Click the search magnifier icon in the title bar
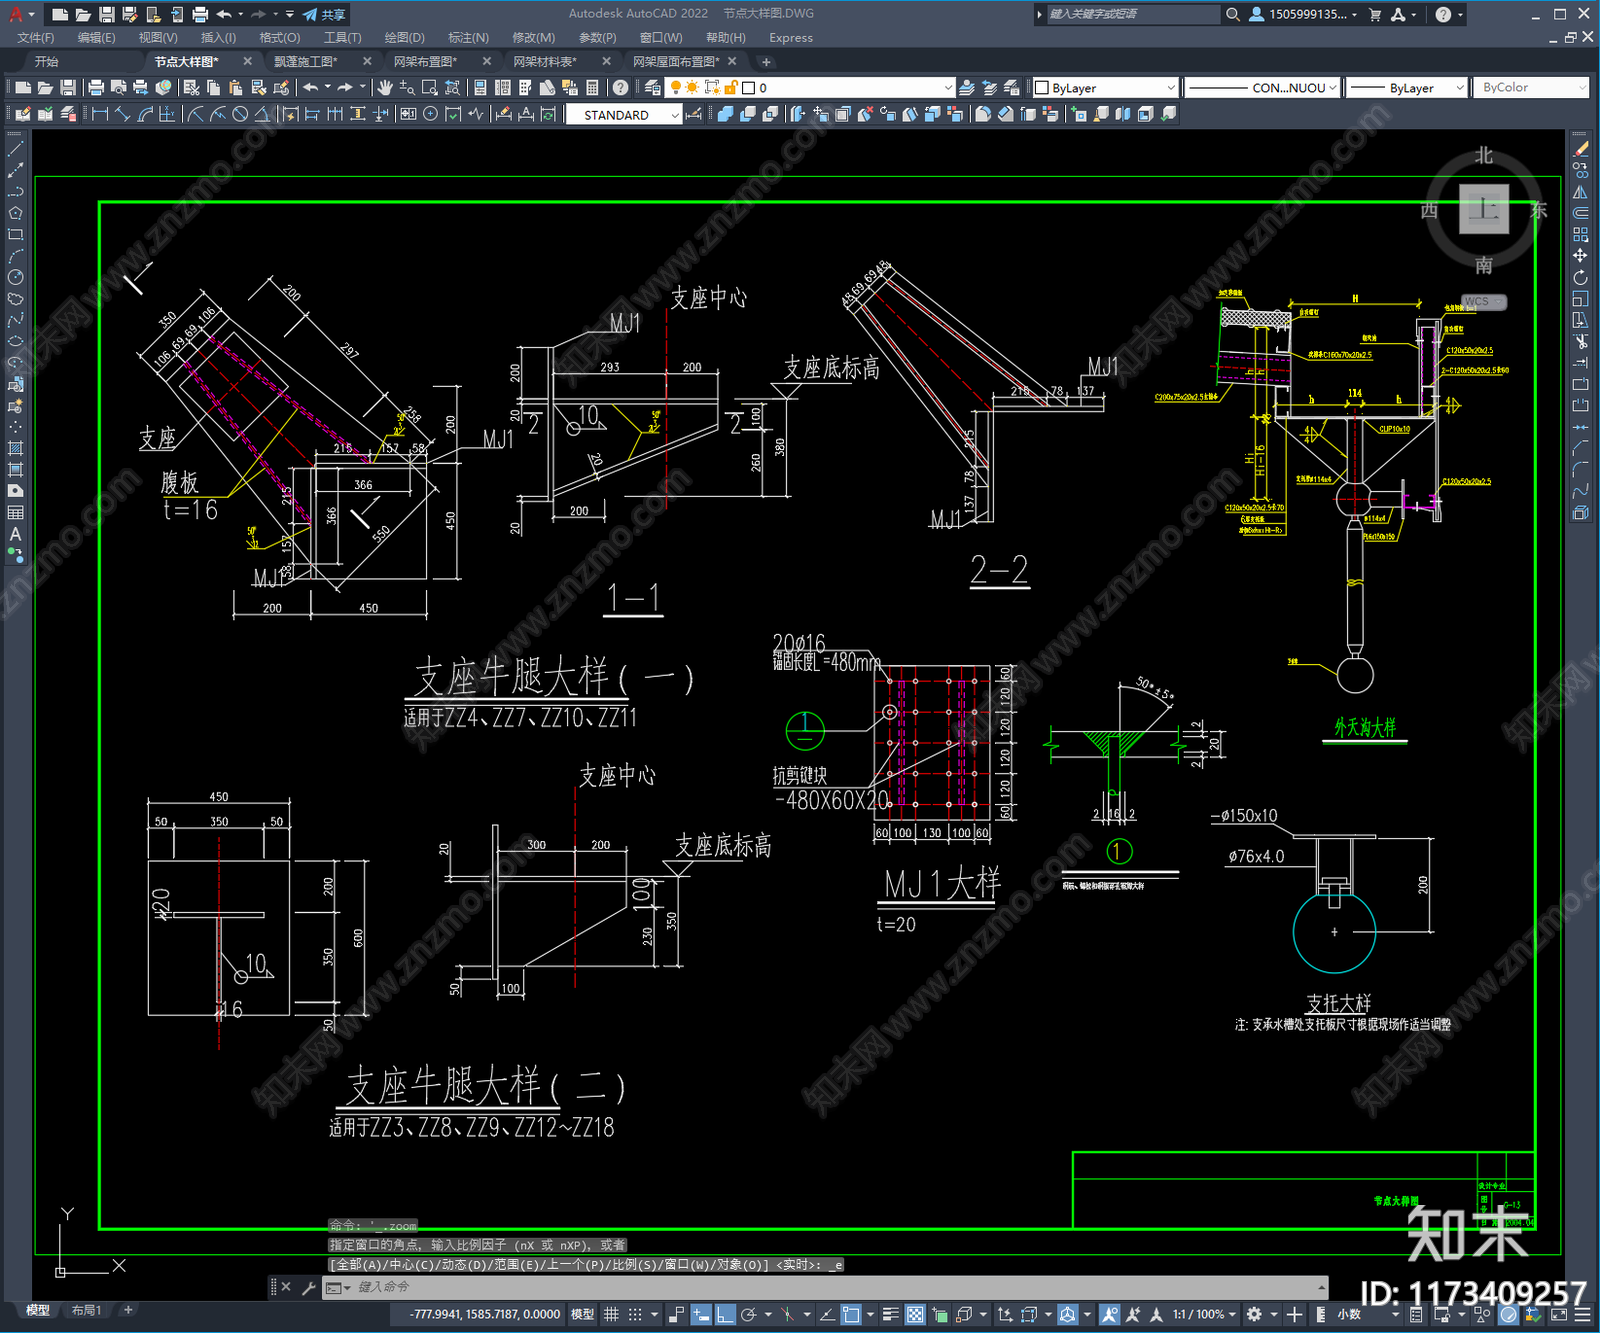 [x=1233, y=14]
